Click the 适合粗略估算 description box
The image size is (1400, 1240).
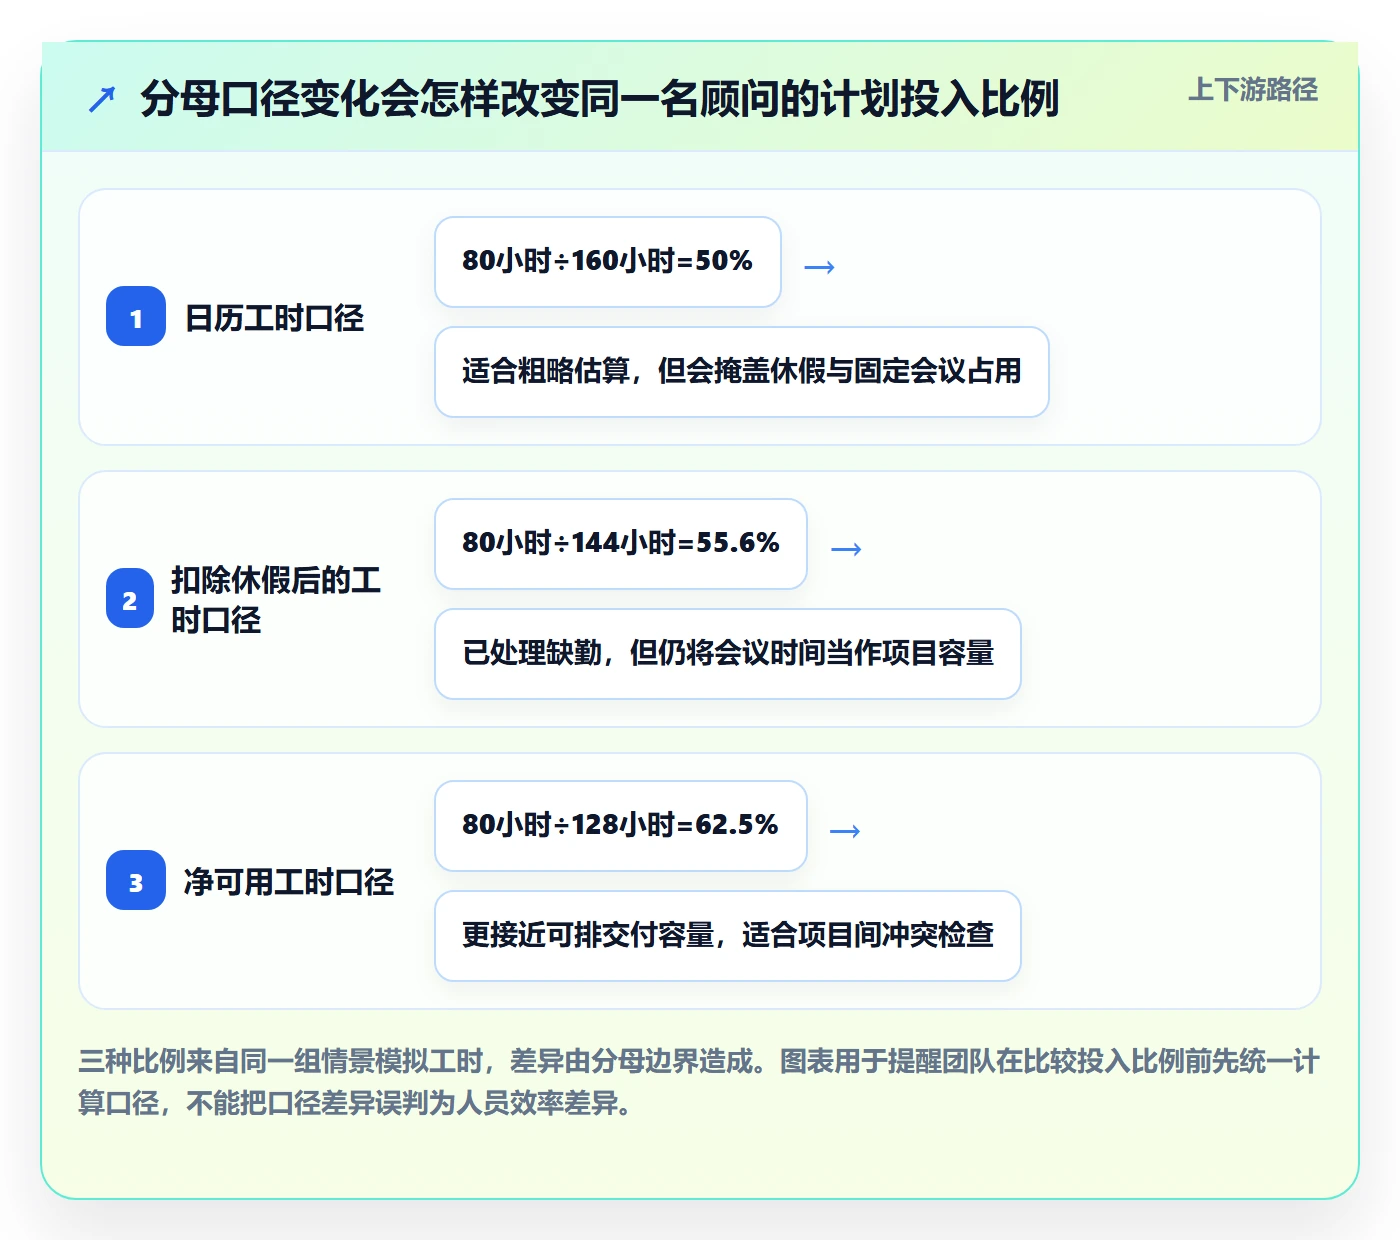click(742, 372)
